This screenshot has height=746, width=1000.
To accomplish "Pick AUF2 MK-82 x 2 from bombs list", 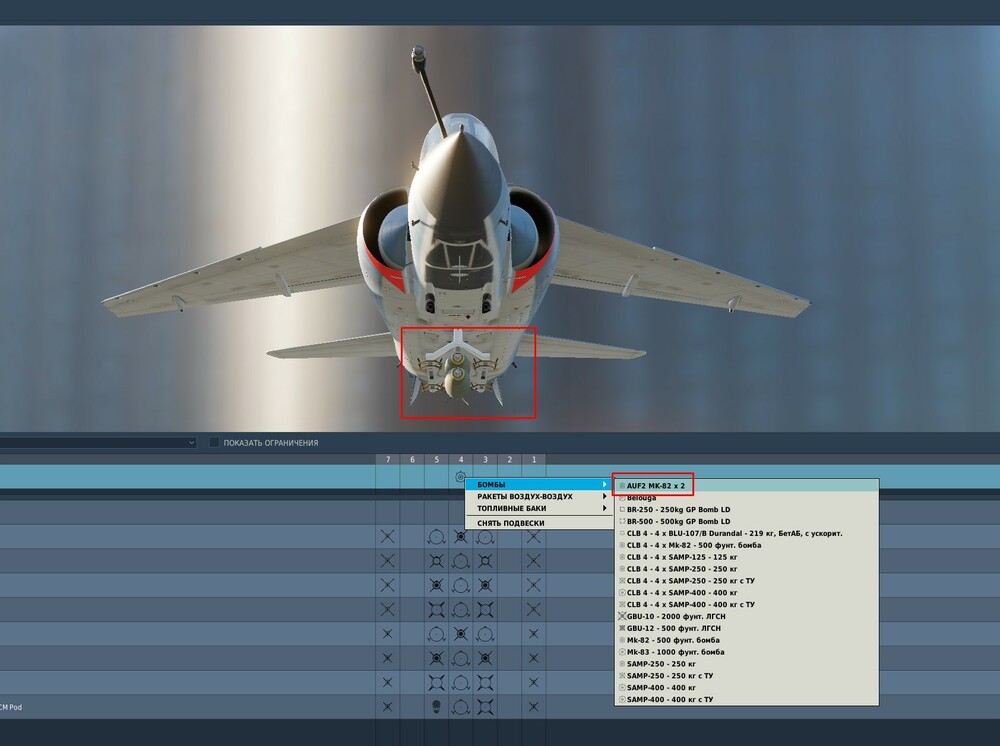I will tap(746, 486).
